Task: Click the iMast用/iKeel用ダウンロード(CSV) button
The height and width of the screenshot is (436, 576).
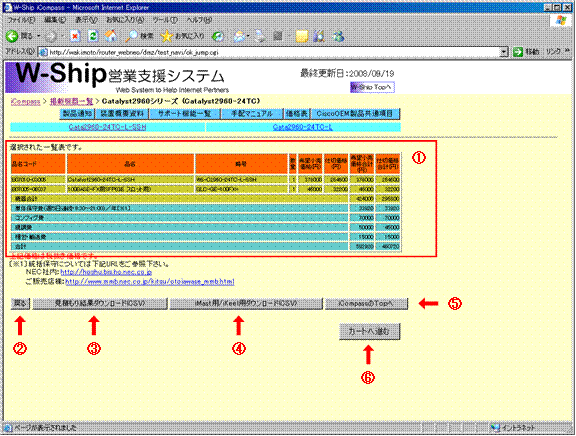Action: 246,303
